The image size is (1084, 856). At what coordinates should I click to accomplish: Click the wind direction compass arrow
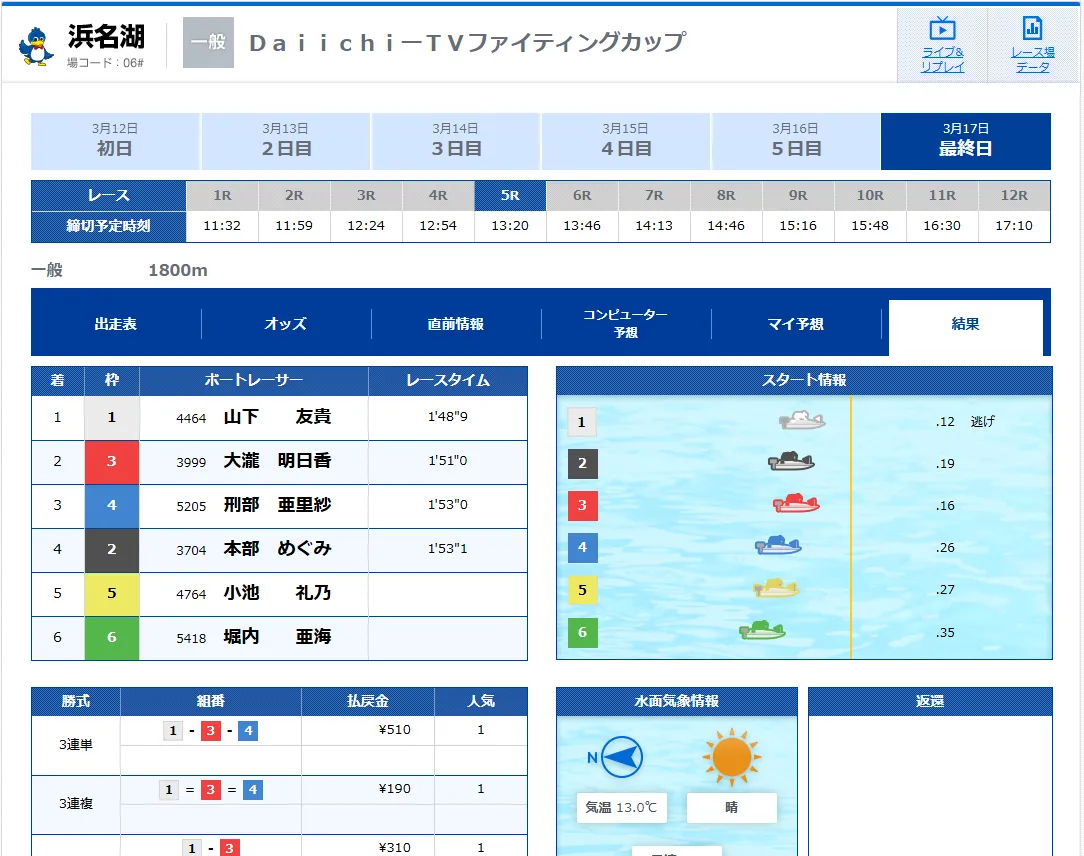pyautogui.click(x=622, y=758)
